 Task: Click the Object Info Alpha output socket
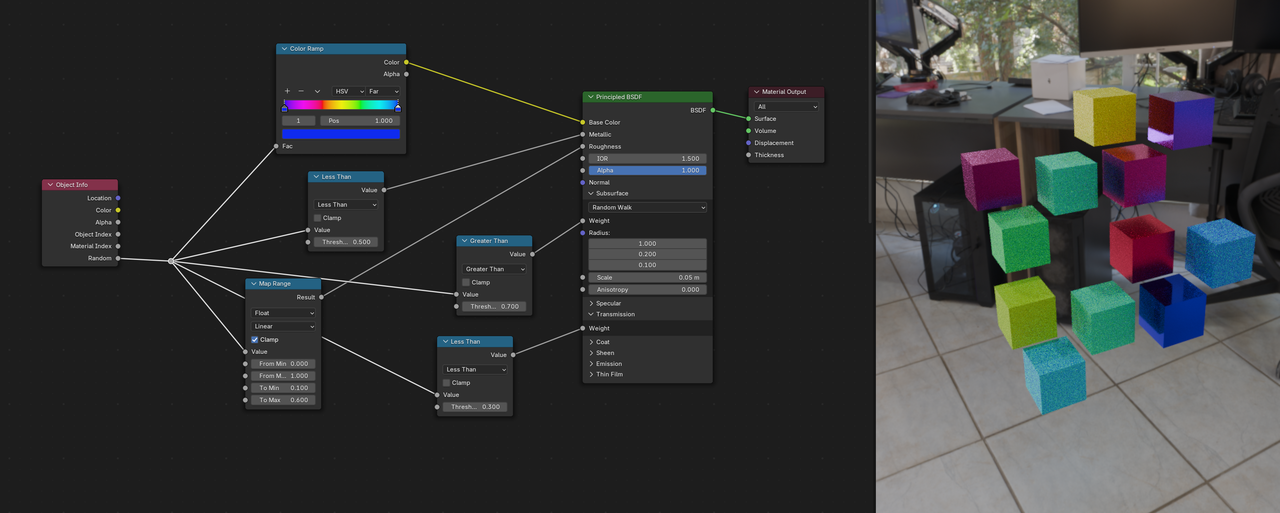click(x=118, y=222)
